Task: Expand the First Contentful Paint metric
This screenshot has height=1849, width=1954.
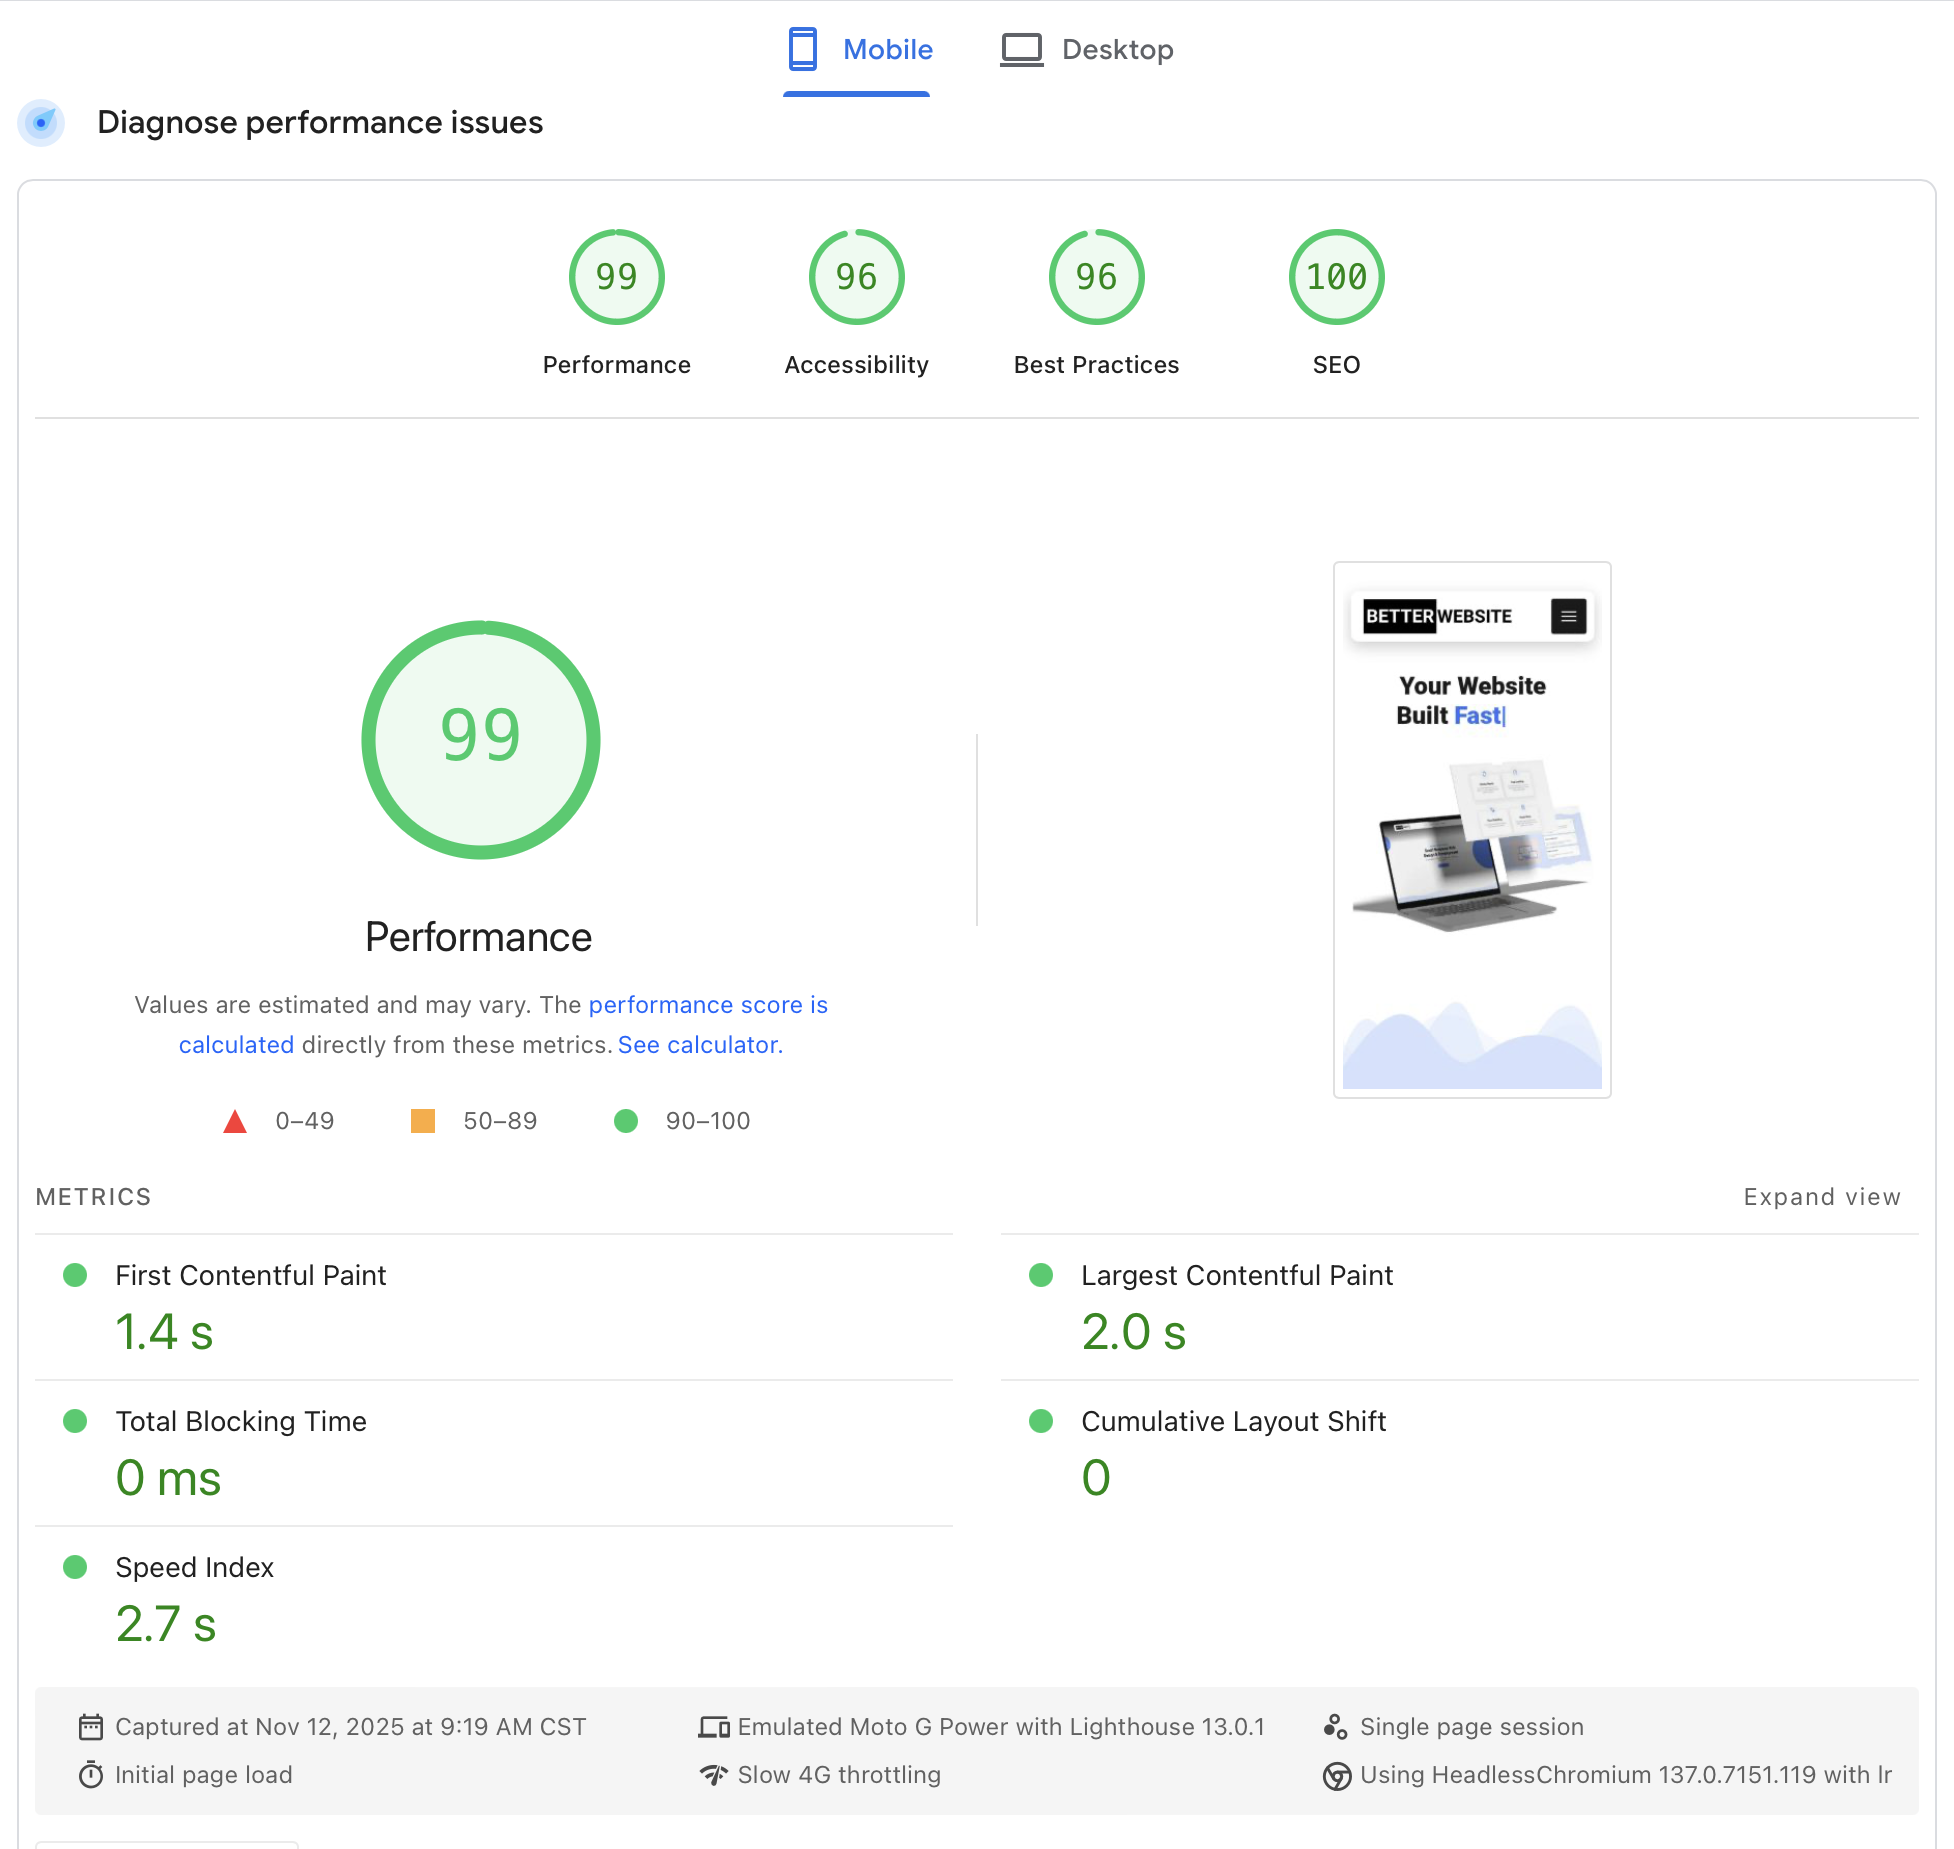Action: (250, 1275)
